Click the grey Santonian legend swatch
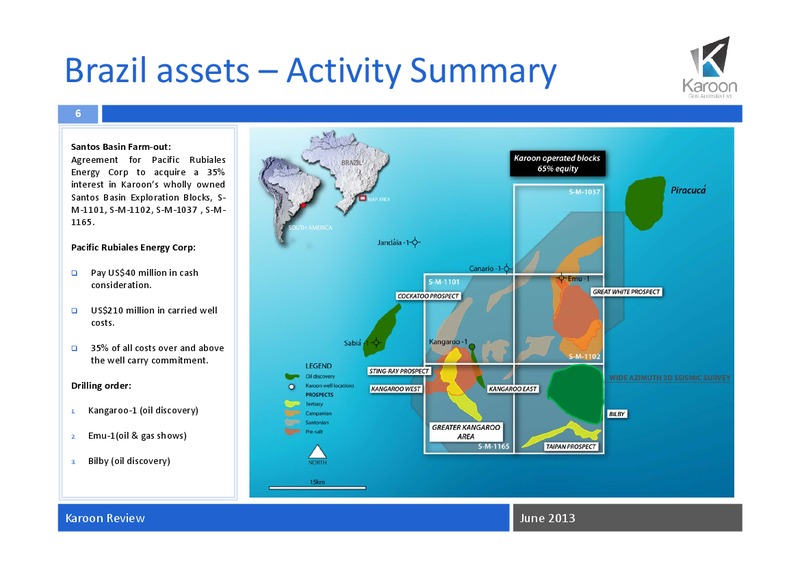This screenshot has height=566, width=800. [292, 423]
